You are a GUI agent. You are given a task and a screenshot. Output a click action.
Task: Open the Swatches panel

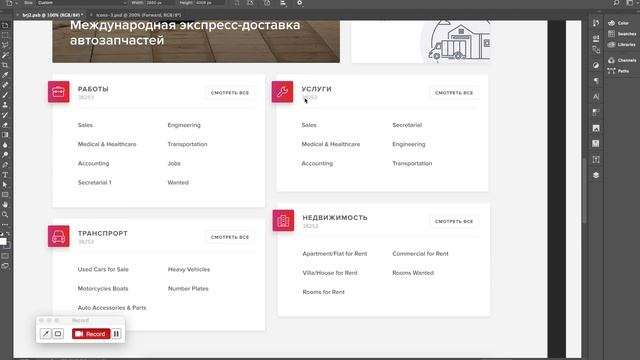(x=622, y=34)
